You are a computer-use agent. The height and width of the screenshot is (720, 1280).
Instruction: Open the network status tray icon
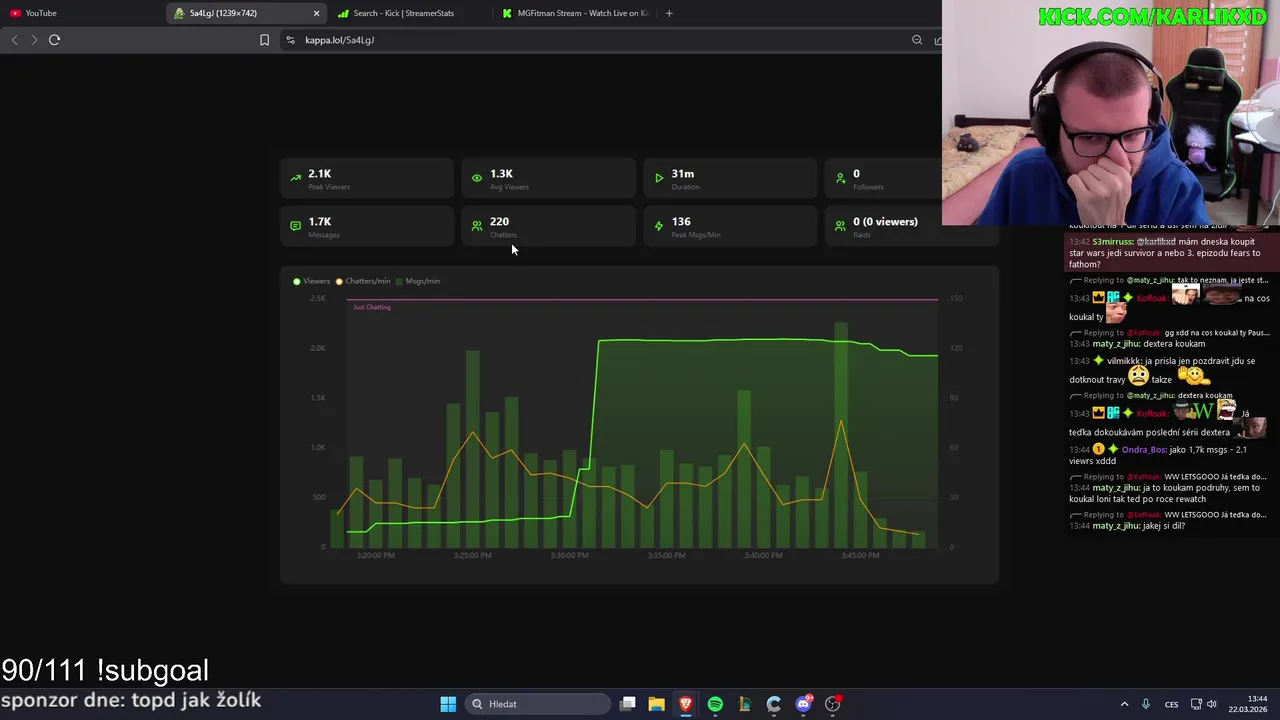1195,704
